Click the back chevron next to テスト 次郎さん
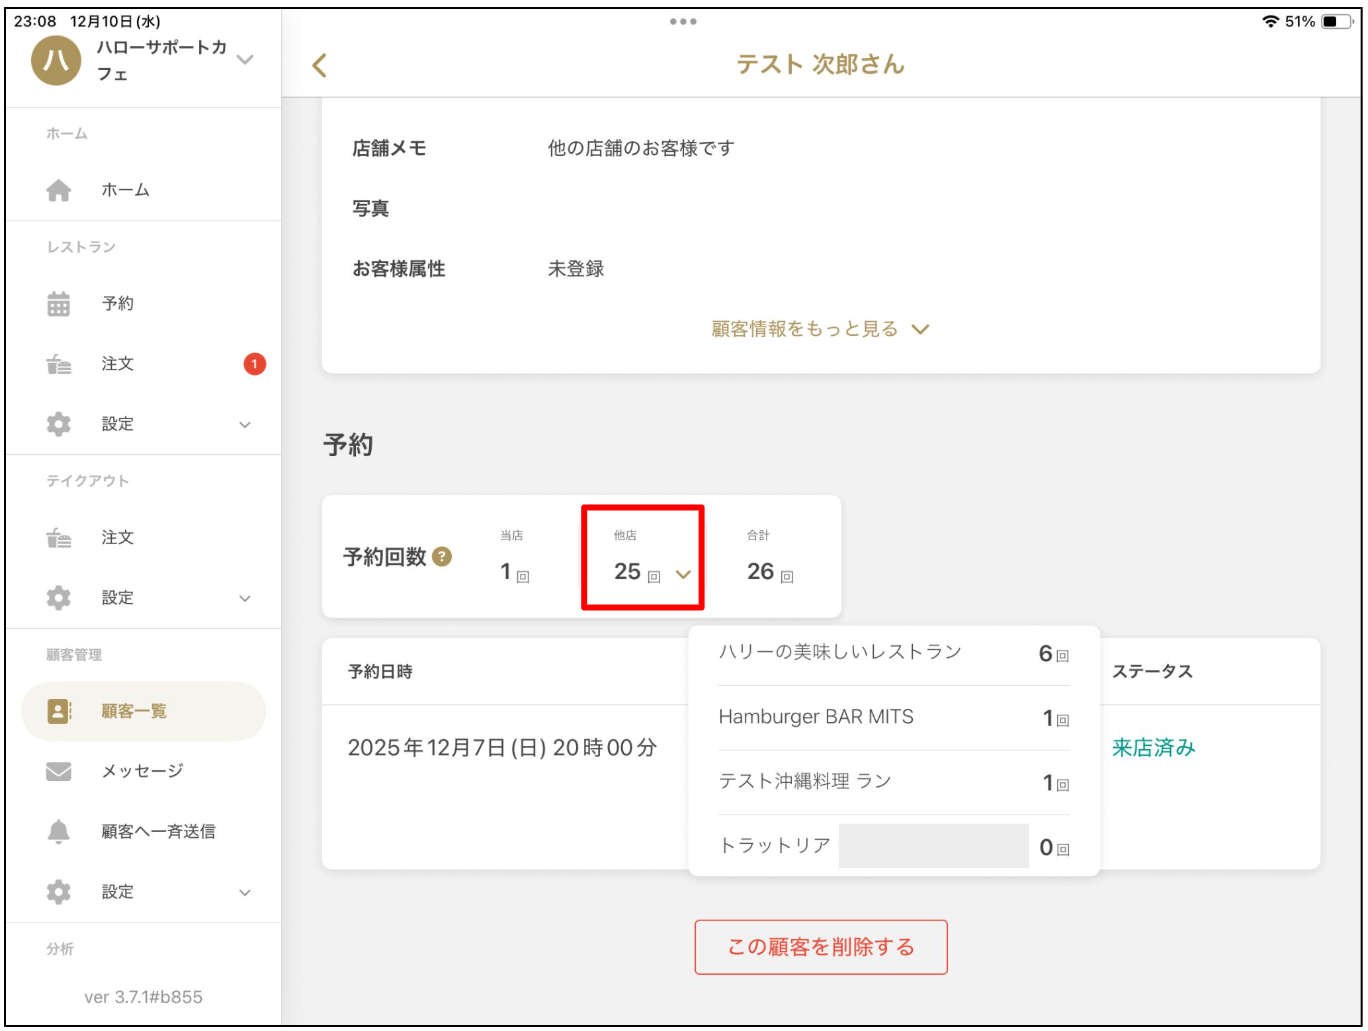Image resolution: width=1368 pixels, height=1031 pixels. [319, 63]
